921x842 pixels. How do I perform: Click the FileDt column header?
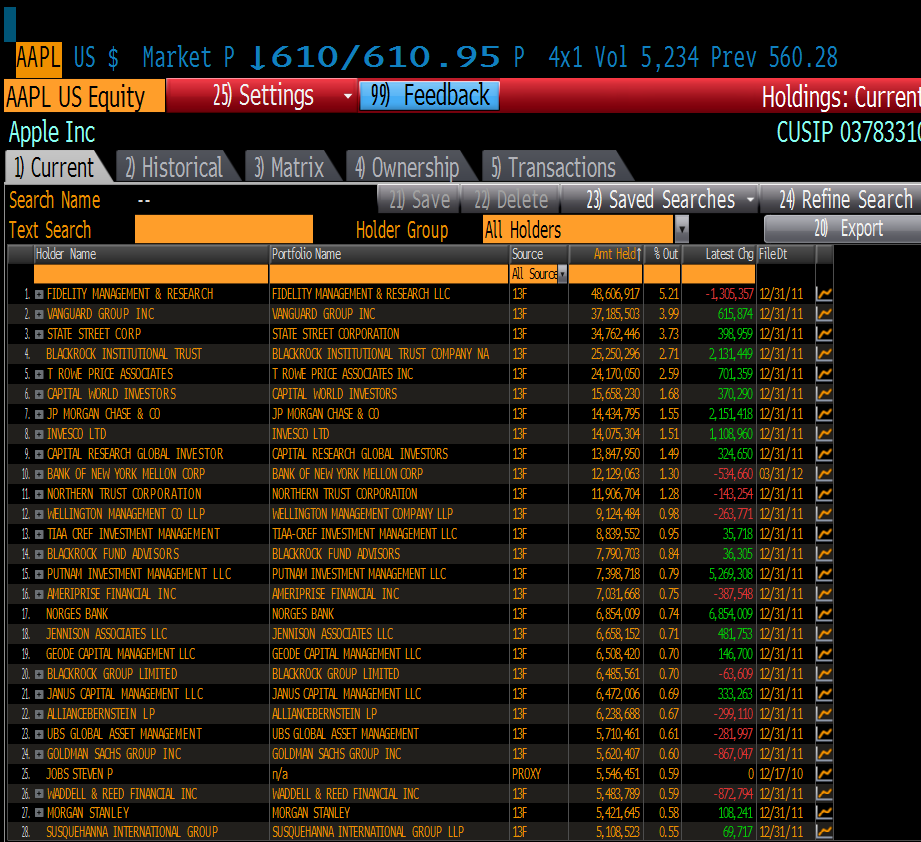point(786,254)
